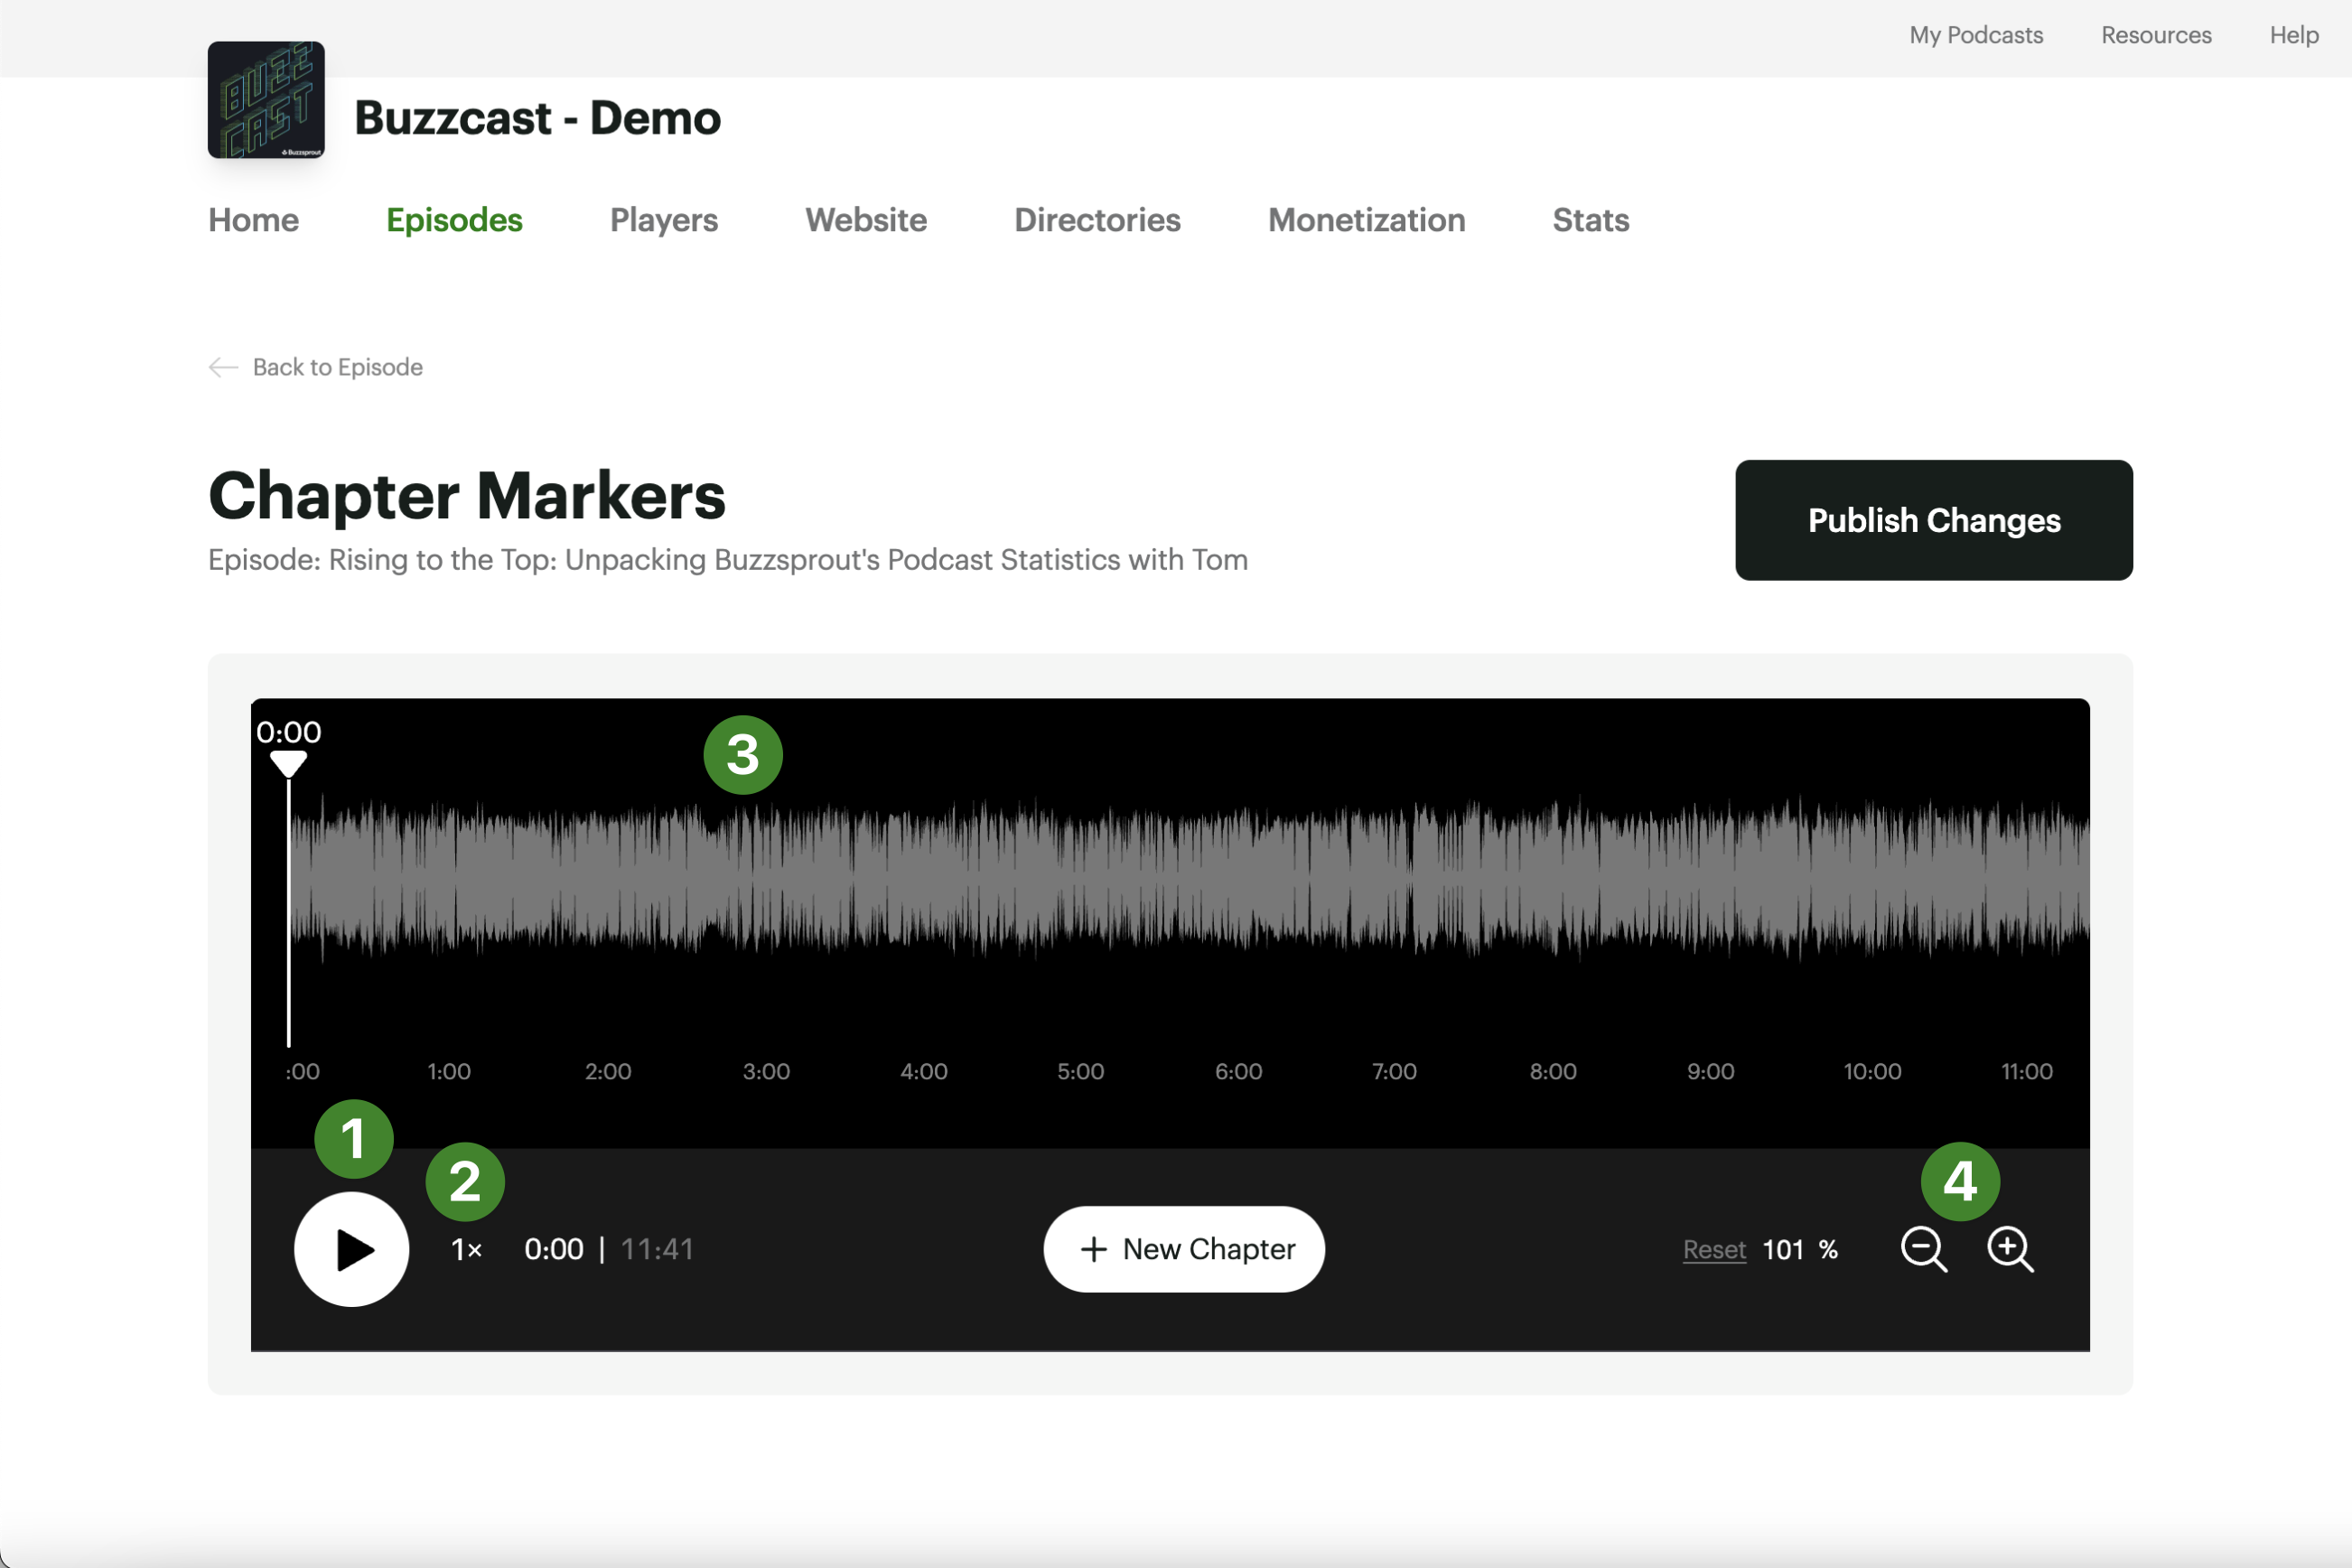The height and width of the screenshot is (1568, 2352).
Task: Click the back arrow icon near Back to Episode
Action: [223, 367]
